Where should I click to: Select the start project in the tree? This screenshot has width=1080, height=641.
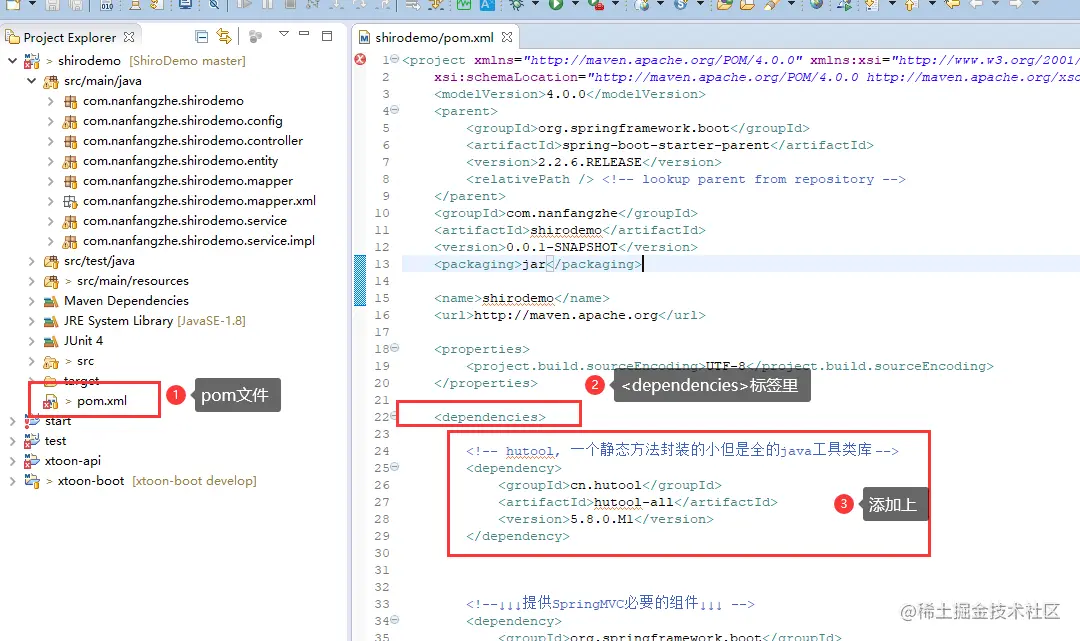coord(58,421)
